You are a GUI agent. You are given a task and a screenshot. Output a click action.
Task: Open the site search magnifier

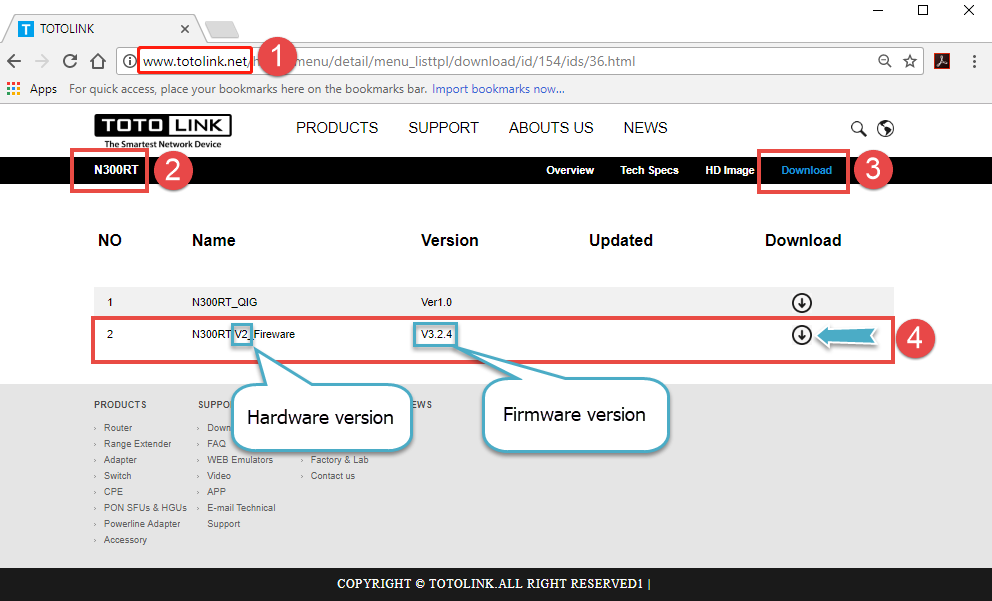point(858,128)
